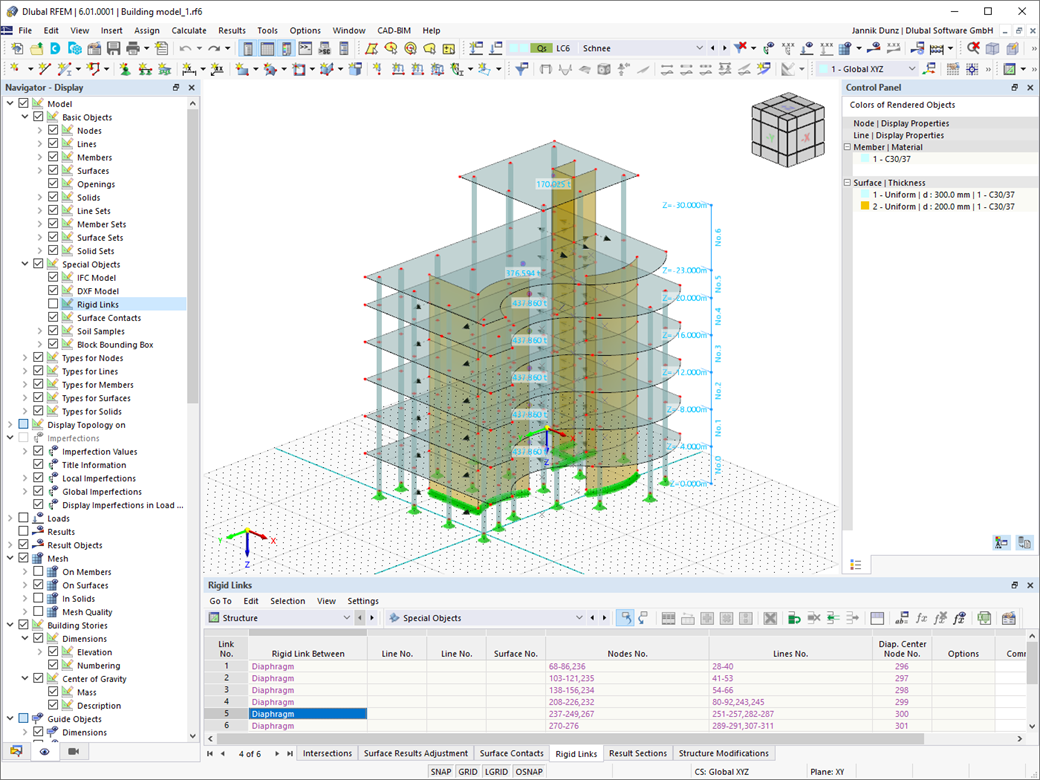This screenshot has height=780, width=1040.
Task: Open the Results menu
Action: click(231, 31)
